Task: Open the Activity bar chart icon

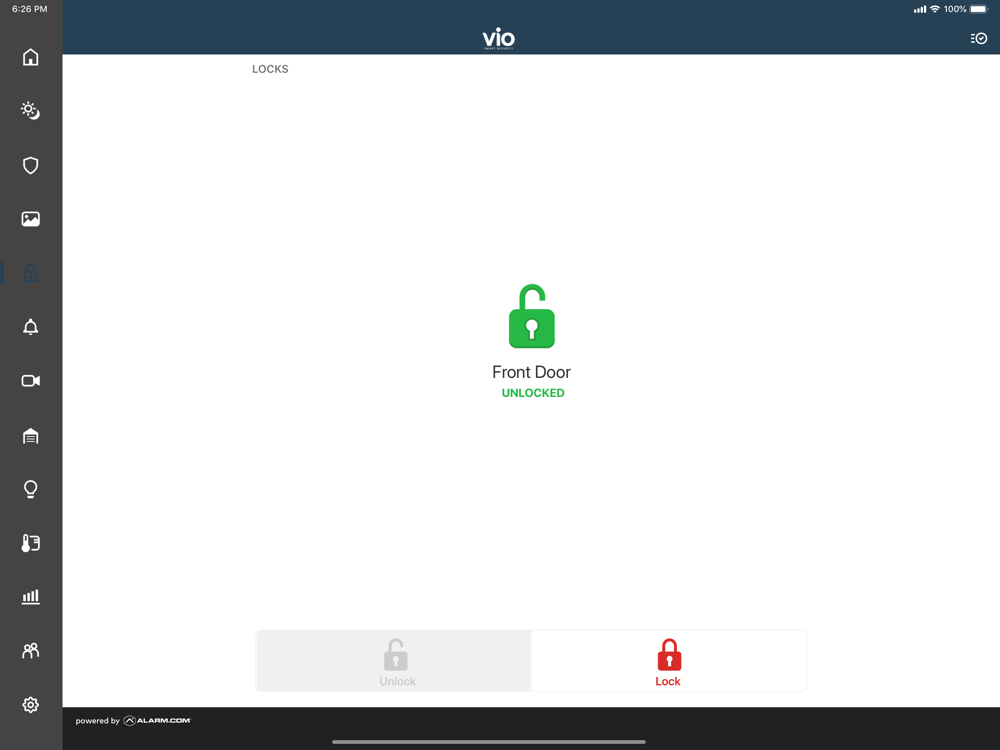Action: pos(31,597)
